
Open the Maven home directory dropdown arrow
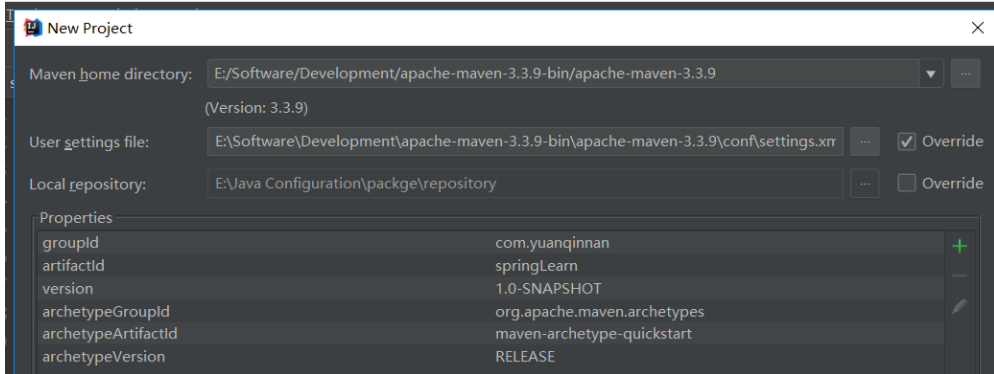(x=931, y=74)
